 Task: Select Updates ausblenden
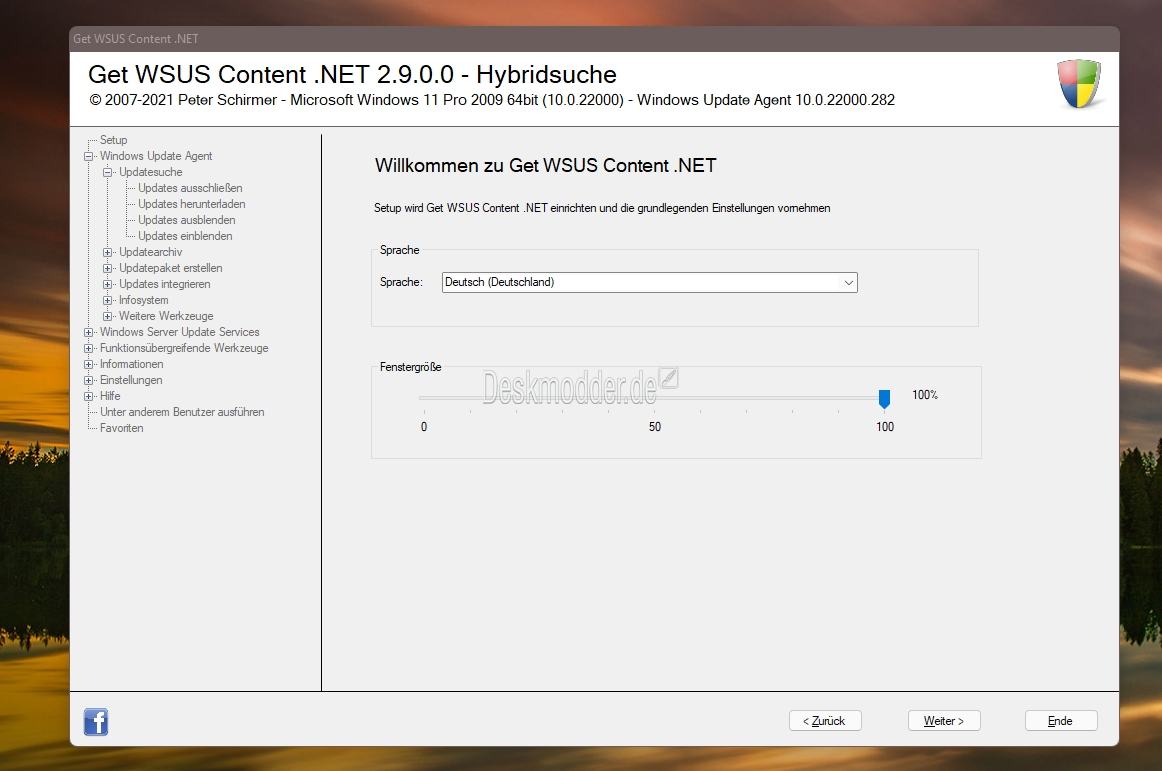tap(187, 220)
